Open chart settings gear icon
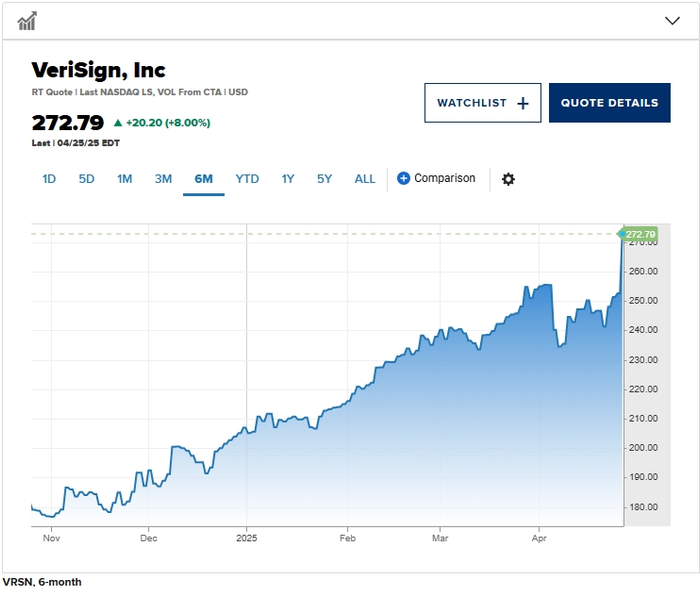This screenshot has width=700, height=596. (x=508, y=179)
